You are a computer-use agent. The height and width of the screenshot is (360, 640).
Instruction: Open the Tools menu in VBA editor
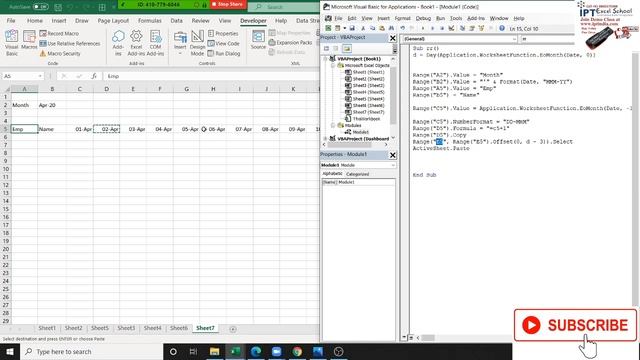(456, 18)
